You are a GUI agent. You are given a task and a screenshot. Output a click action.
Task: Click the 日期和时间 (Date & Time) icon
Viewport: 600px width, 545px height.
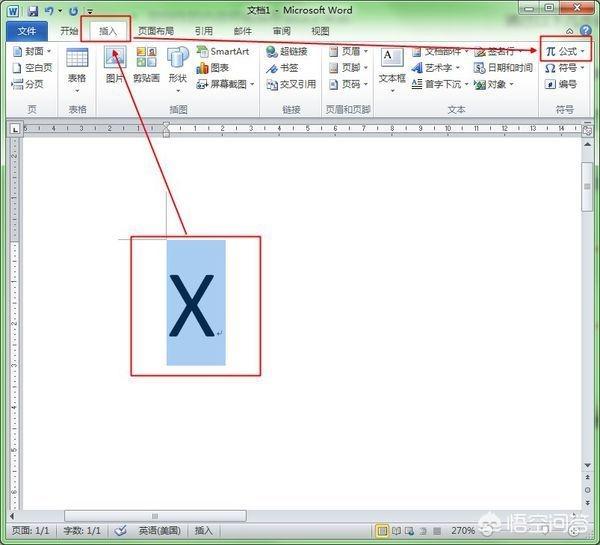click(479, 68)
